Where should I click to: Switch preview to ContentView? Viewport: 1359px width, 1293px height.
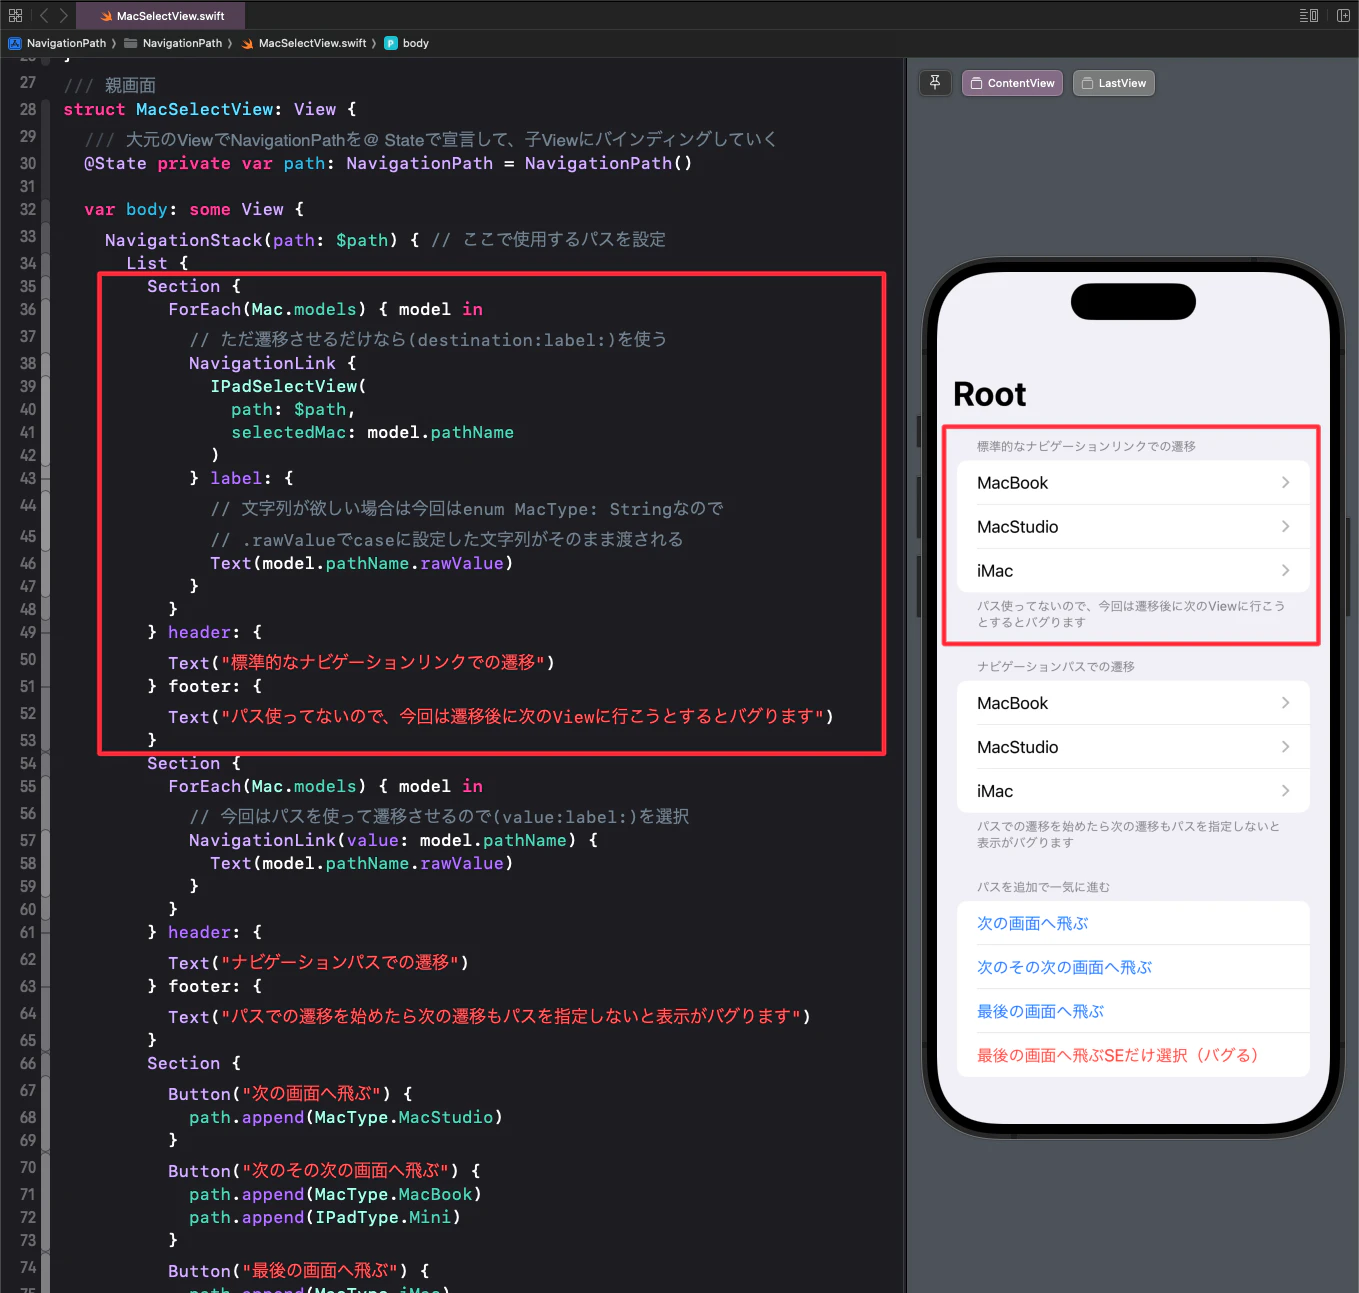1012,83
